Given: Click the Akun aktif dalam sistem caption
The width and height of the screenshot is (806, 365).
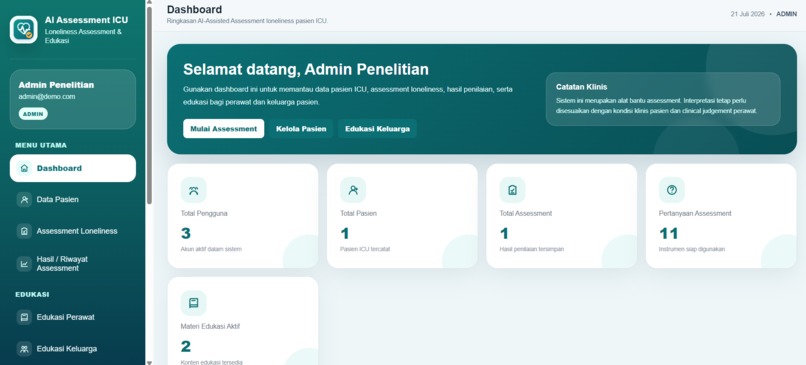Looking at the screenshot, I should pos(211,249).
